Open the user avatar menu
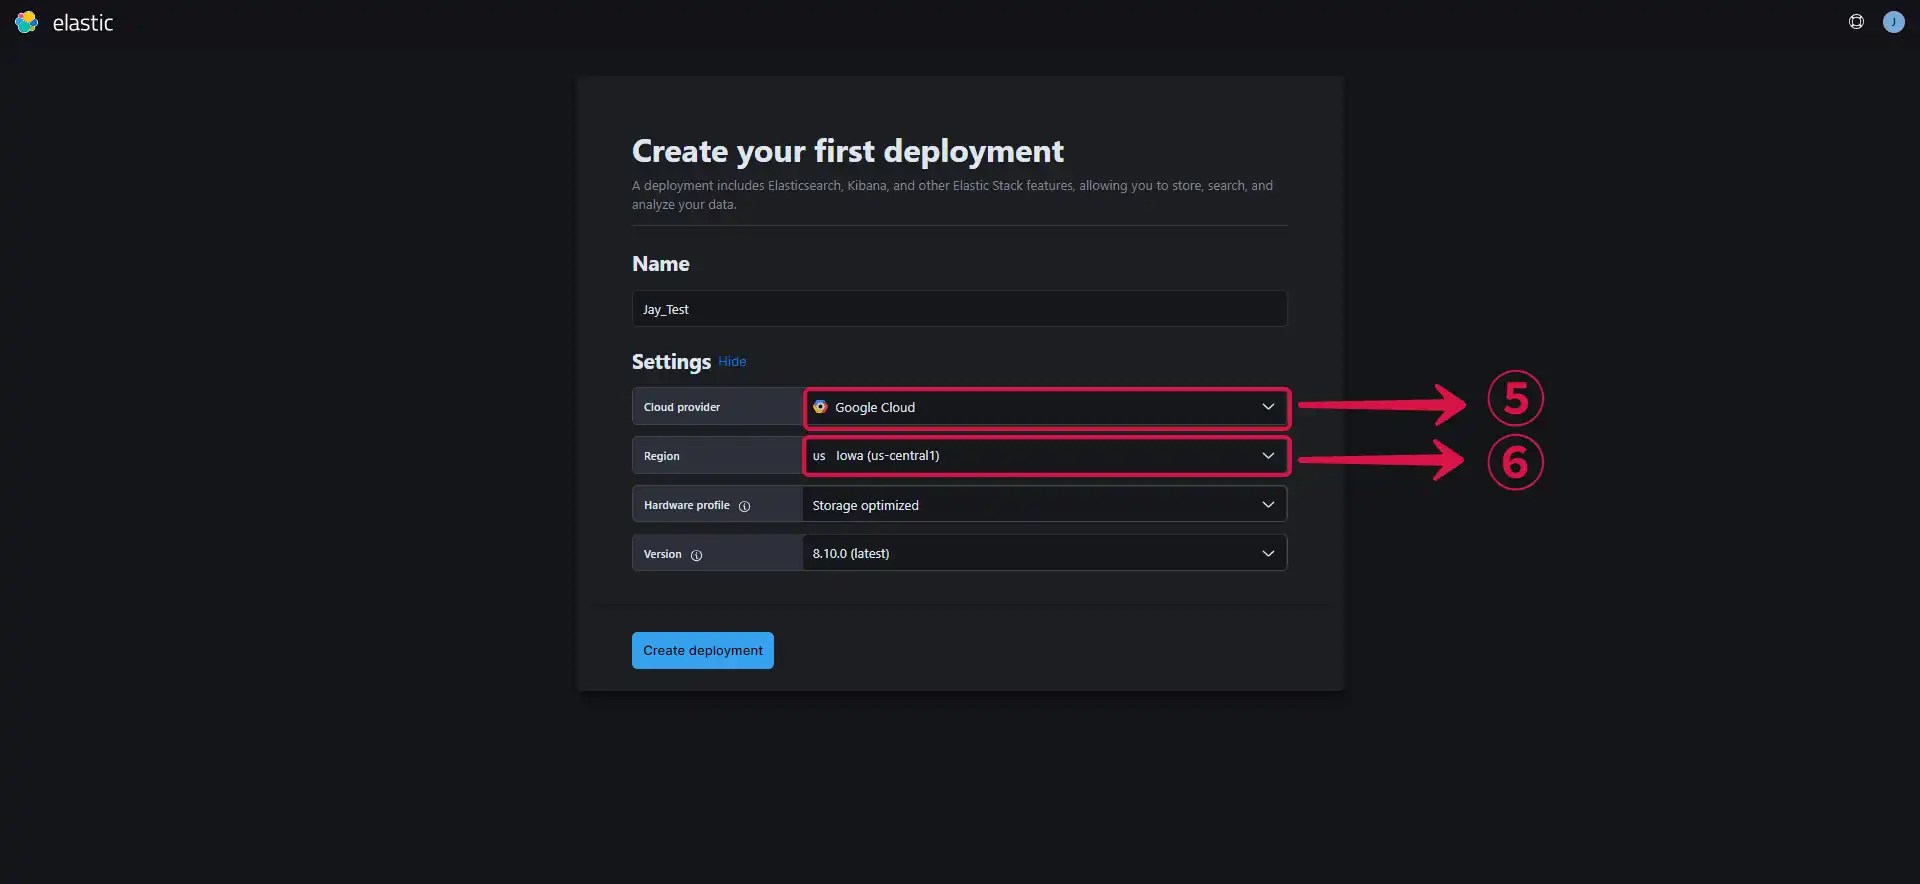Image resolution: width=1920 pixels, height=884 pixels. point(1893,22)
